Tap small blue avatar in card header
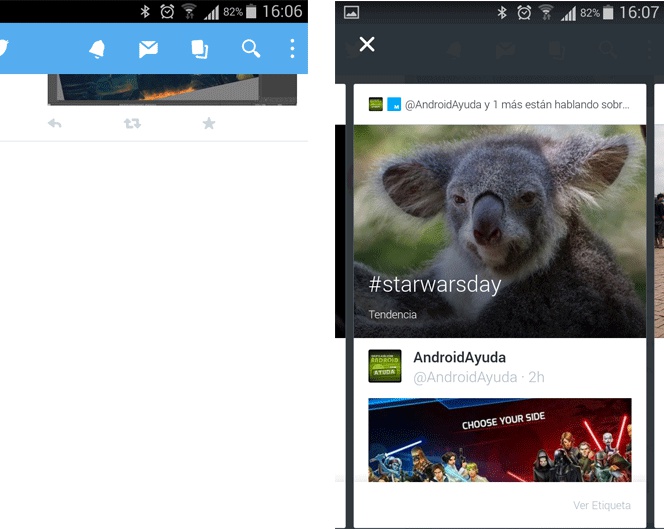664x529 pixels. tap(394, 104)
